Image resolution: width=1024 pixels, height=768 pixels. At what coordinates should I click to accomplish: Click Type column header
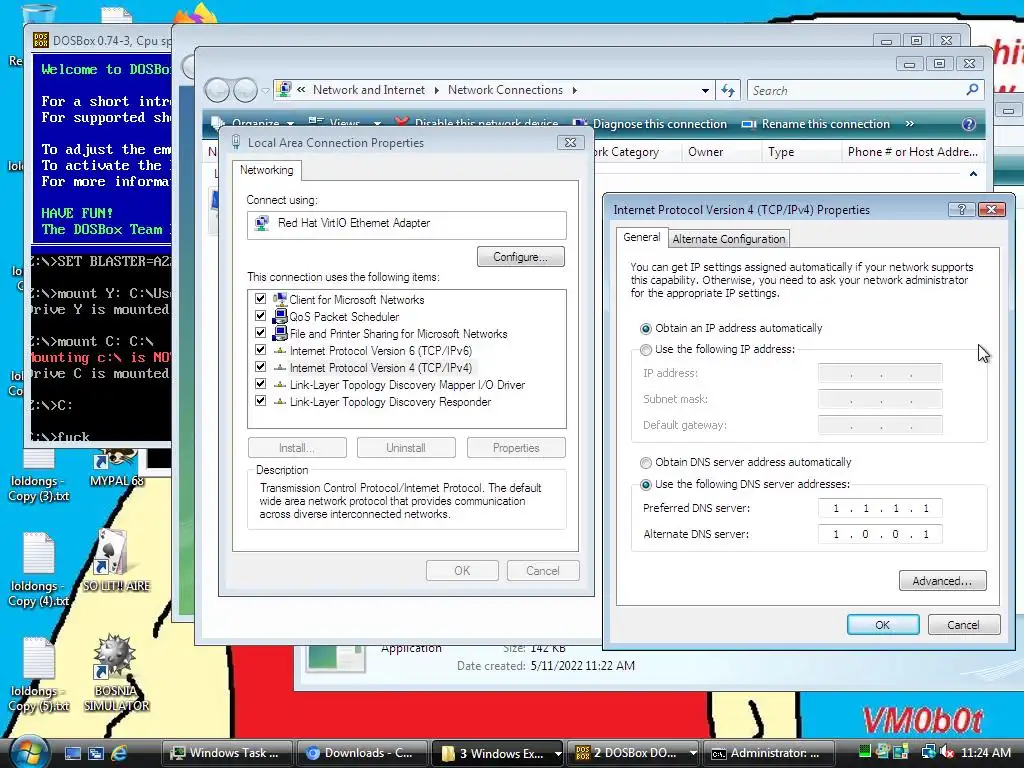click(x=801, y=152)
